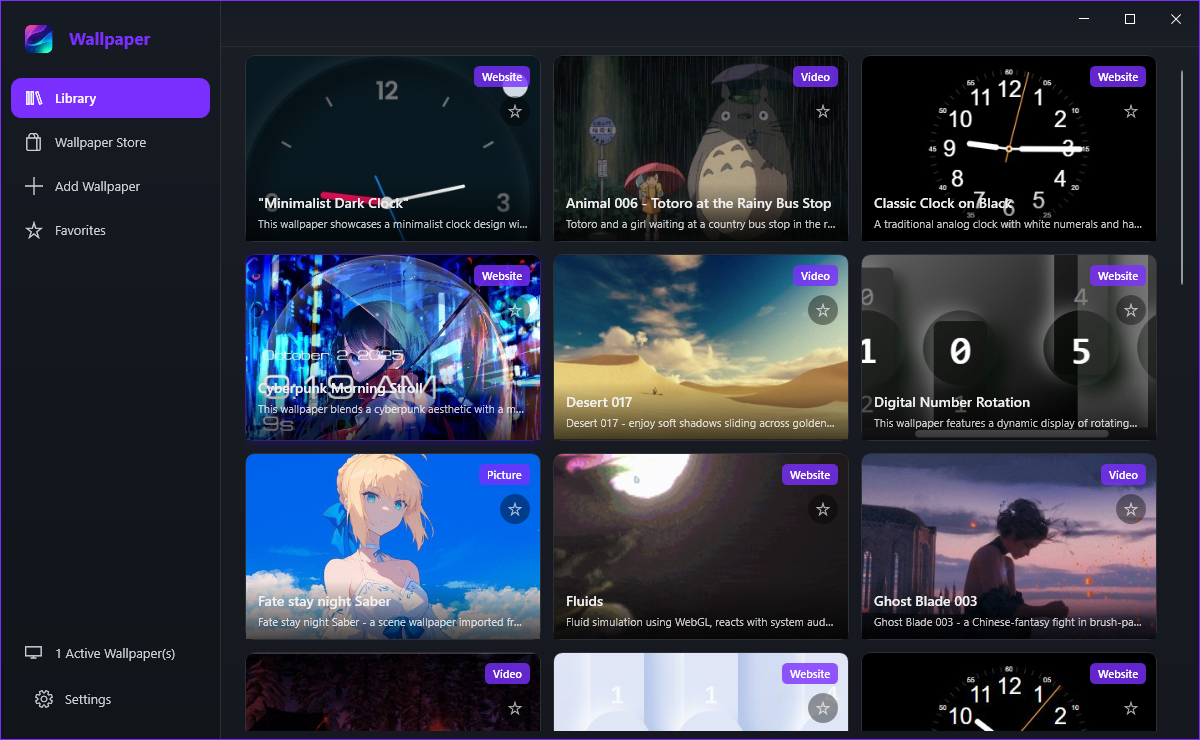
Task: Click the Add Wallpaper plus icon
Action: 34,186
